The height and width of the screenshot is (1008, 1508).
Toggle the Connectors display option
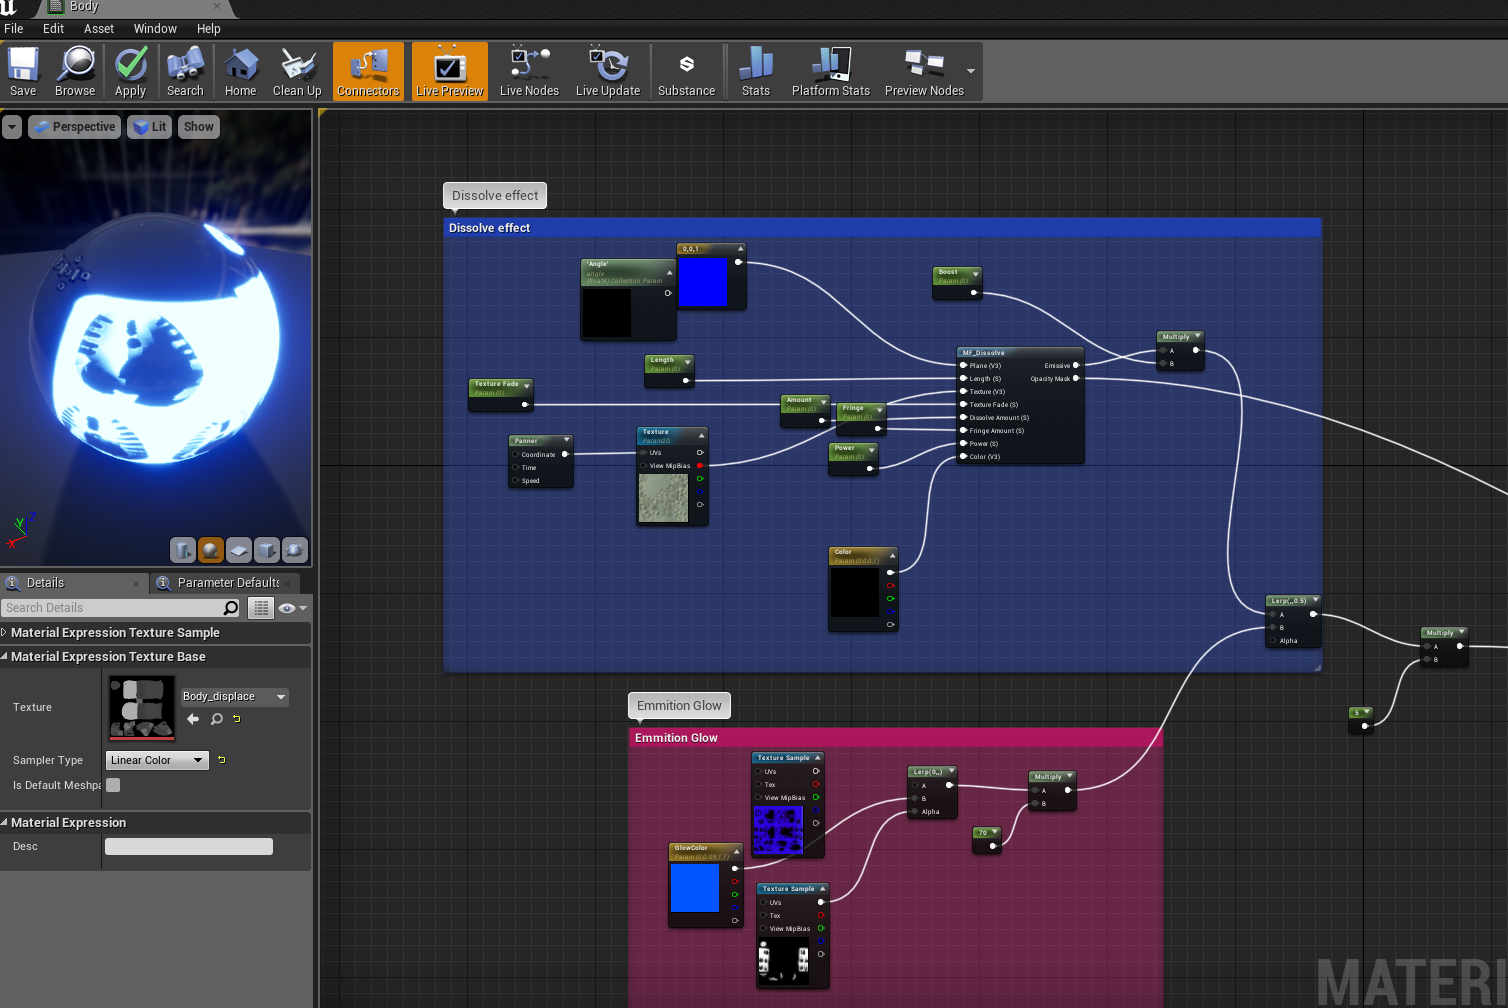point(368,71)
